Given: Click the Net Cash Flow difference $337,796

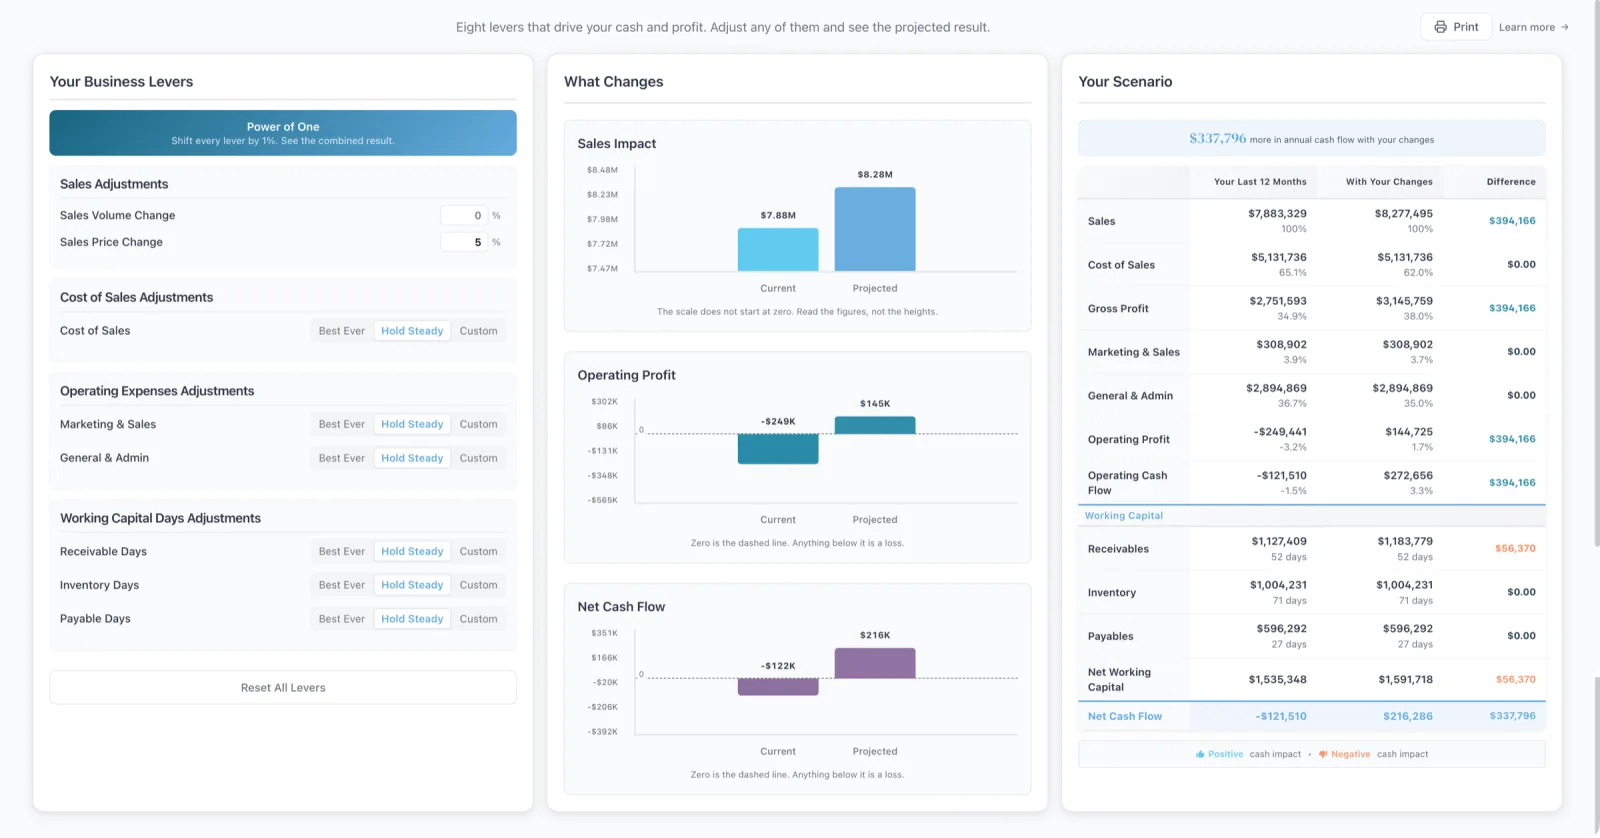Looking at the screenshot, I should pyautogui.click(x=1512, y=716).
